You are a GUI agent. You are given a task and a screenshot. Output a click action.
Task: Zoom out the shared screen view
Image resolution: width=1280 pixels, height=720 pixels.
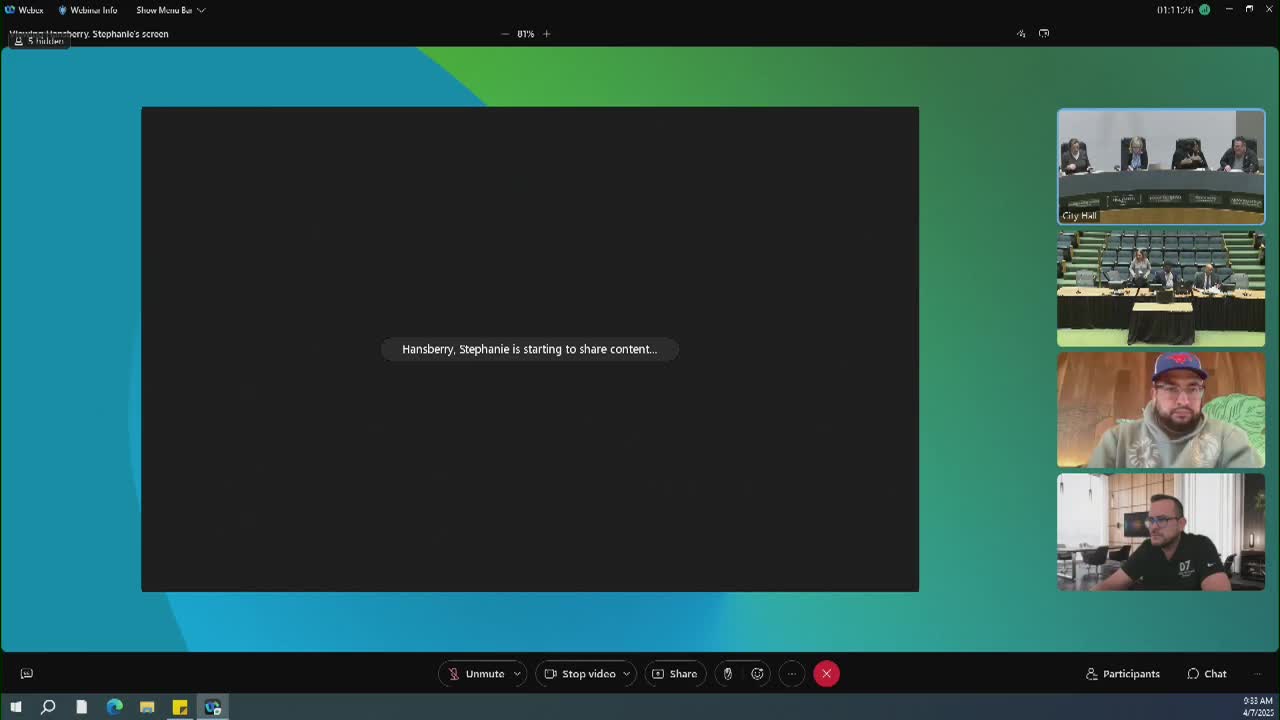tap(505, 34)
